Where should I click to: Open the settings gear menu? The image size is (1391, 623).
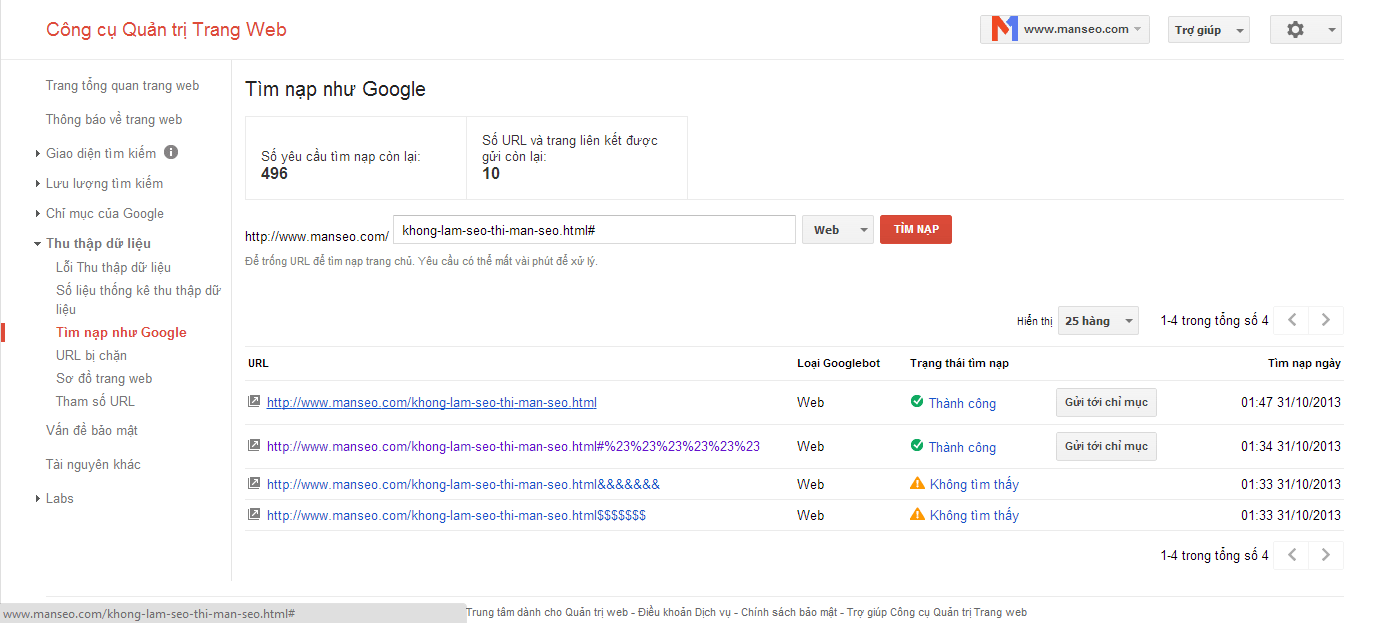click(x=1306, y=30)
